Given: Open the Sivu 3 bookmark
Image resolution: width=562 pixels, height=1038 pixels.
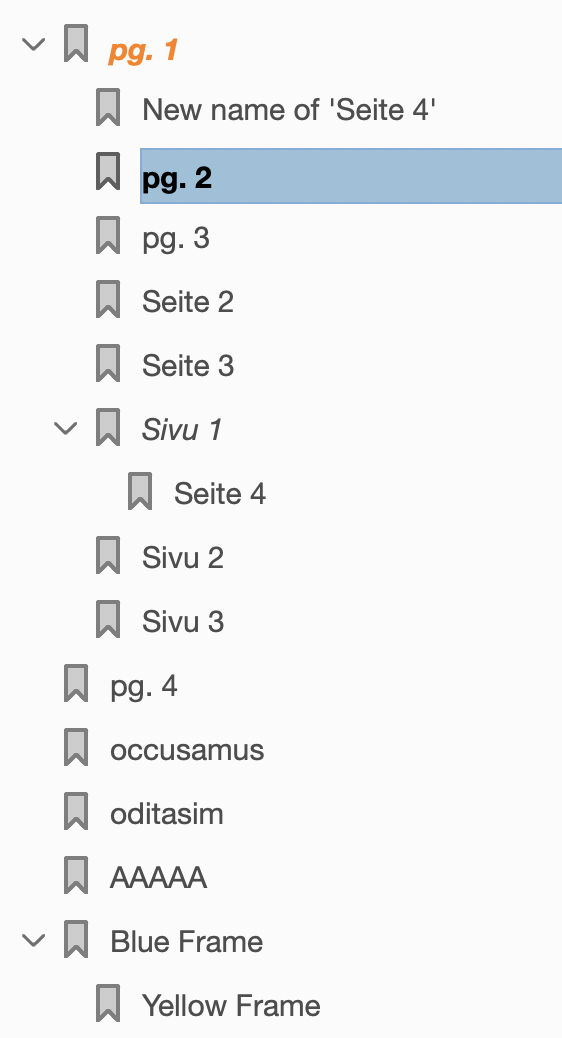Looking at the screenshot, I should coord(183,622).
